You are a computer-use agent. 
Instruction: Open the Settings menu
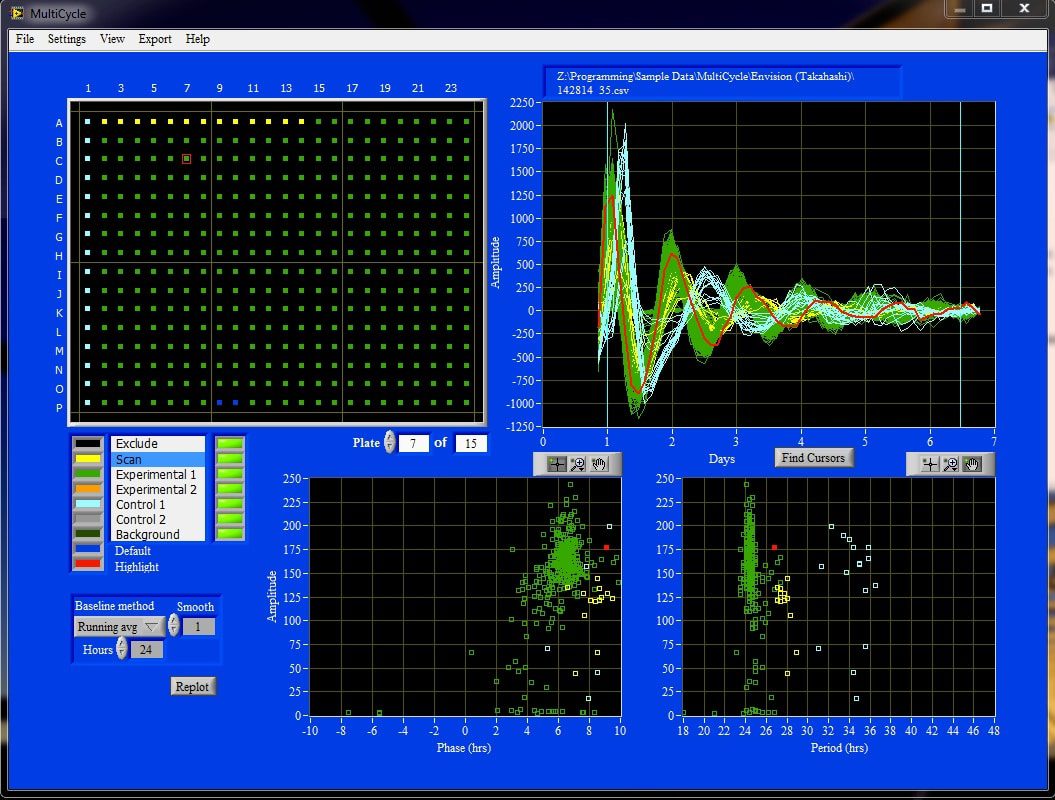[x=66, y=39]
